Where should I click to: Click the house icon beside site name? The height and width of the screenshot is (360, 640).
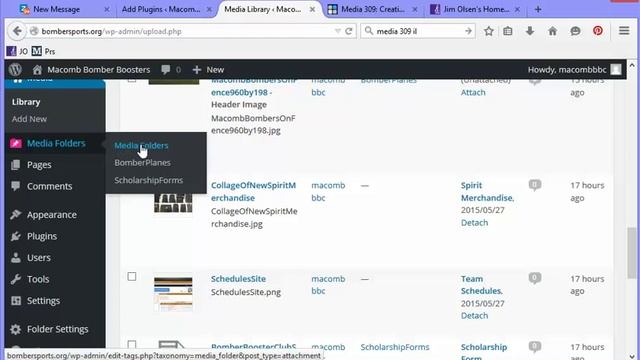(37, 70)
